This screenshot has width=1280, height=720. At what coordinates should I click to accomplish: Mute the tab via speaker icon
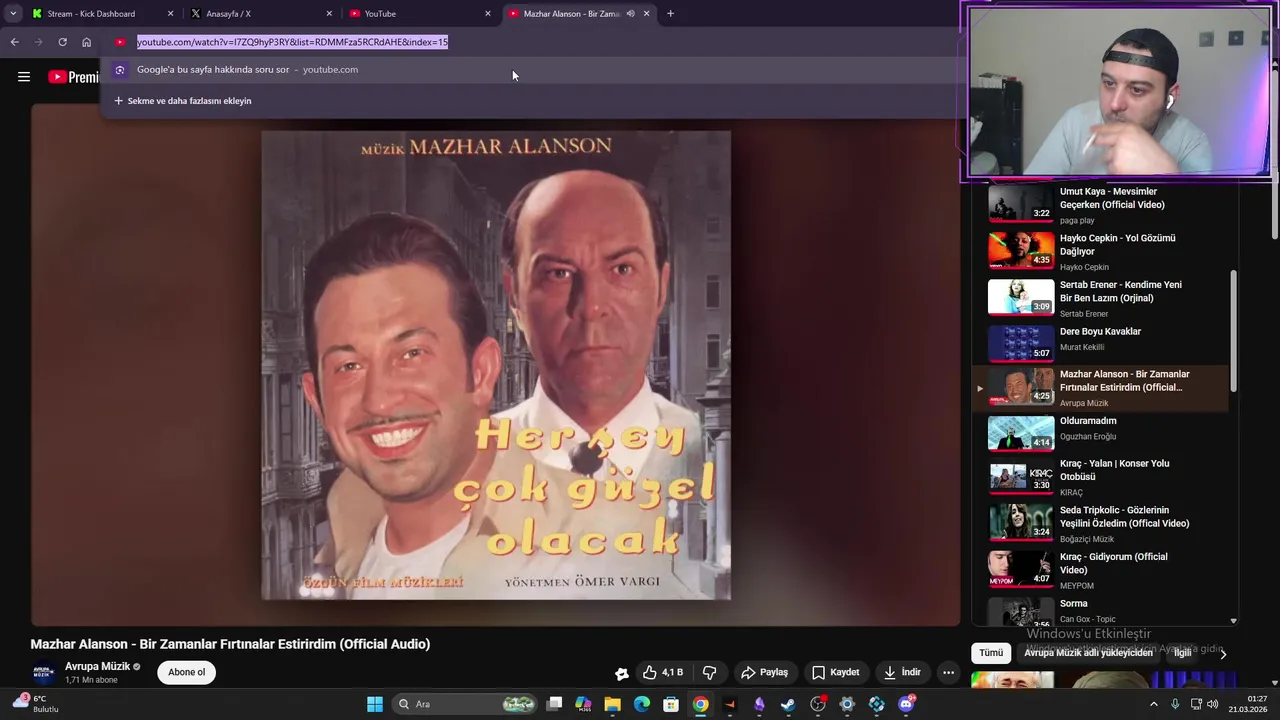pos(630,14)
